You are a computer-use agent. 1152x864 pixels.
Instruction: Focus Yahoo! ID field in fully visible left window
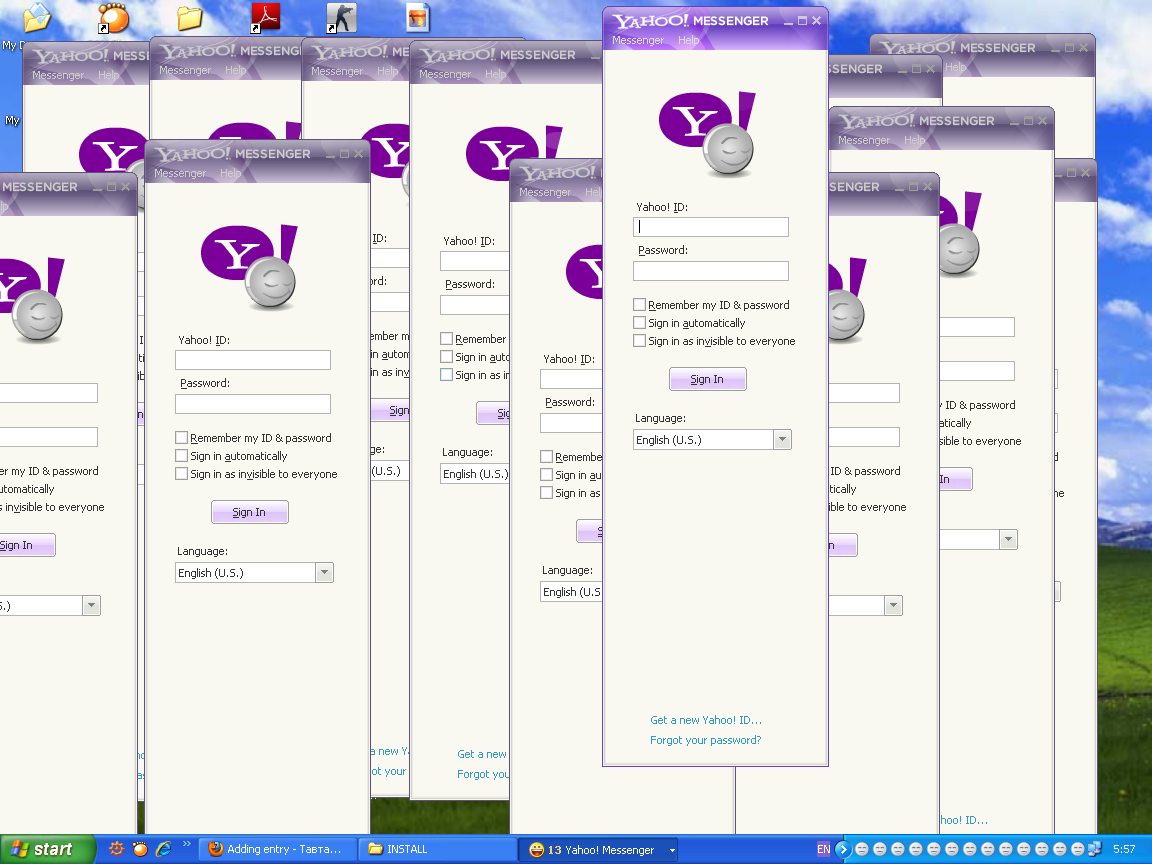253,359
